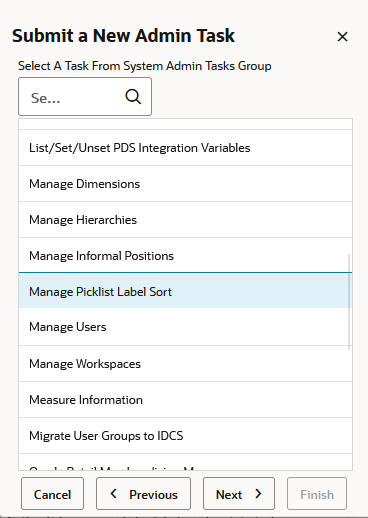Screen dimensions: 368x518
Task: Click the disabled Finish button
Action: pyautogui.click(x=317, y=494)
